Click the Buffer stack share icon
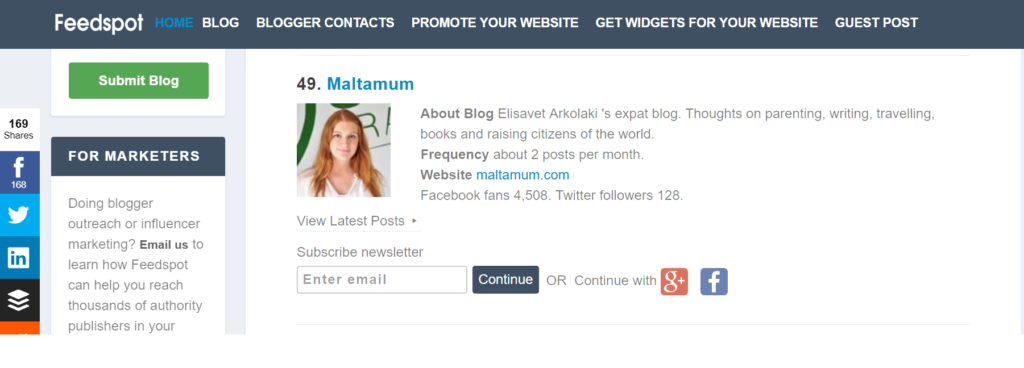 [19, 300]
